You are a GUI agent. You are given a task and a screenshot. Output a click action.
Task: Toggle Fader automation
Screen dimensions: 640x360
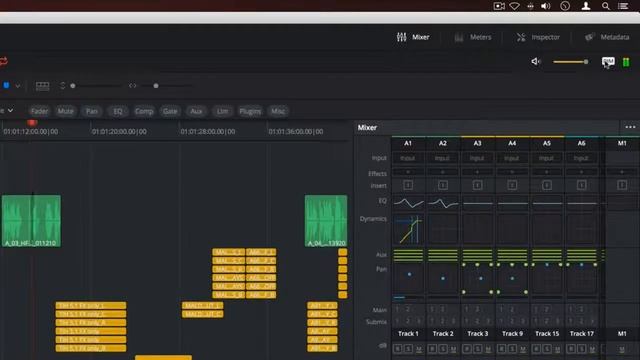click(39, 111)
